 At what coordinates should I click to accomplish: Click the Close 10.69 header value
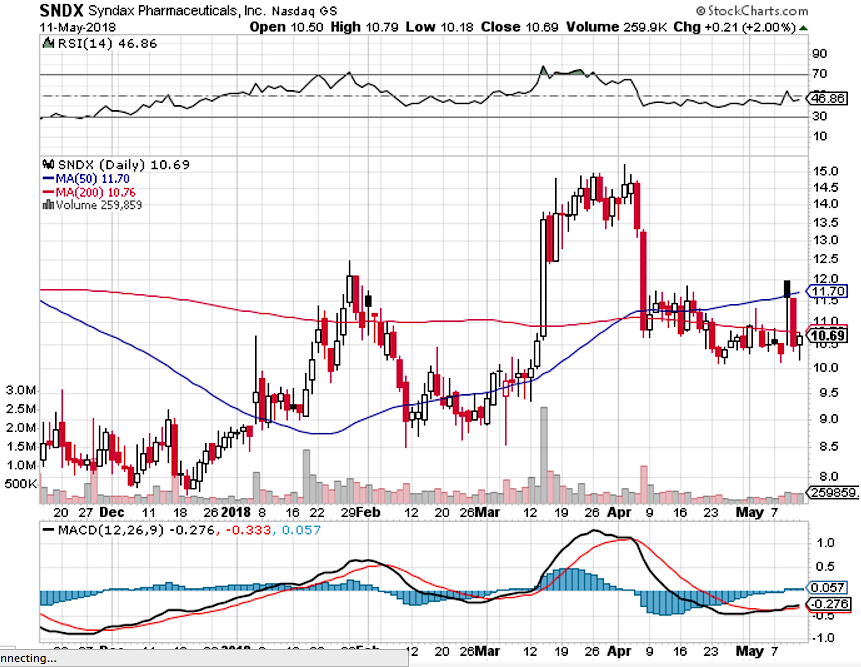click(x=519, y=27)
